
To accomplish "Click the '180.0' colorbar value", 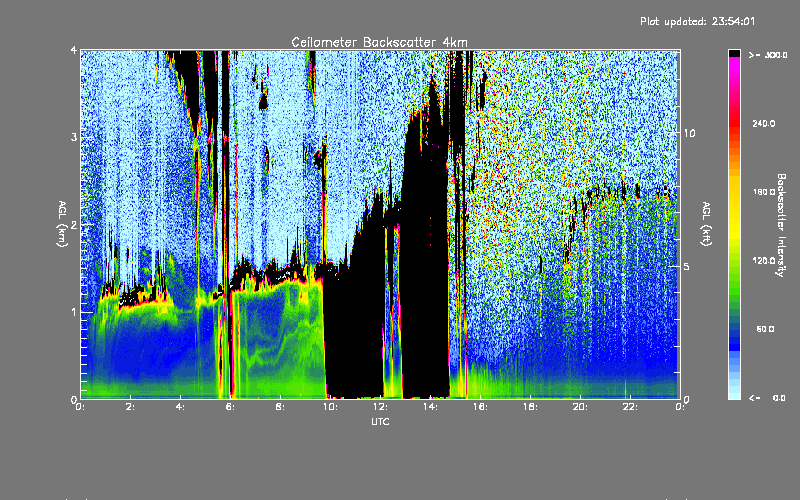I will tap(763, 192).
